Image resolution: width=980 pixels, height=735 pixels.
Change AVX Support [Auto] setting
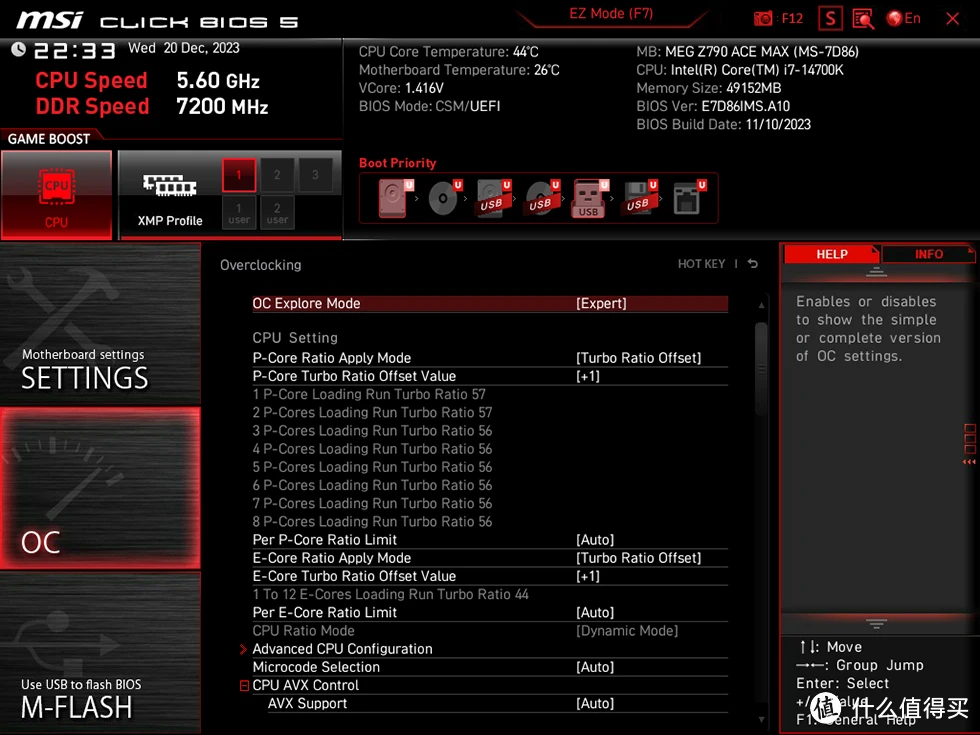(x=498, y=703)
